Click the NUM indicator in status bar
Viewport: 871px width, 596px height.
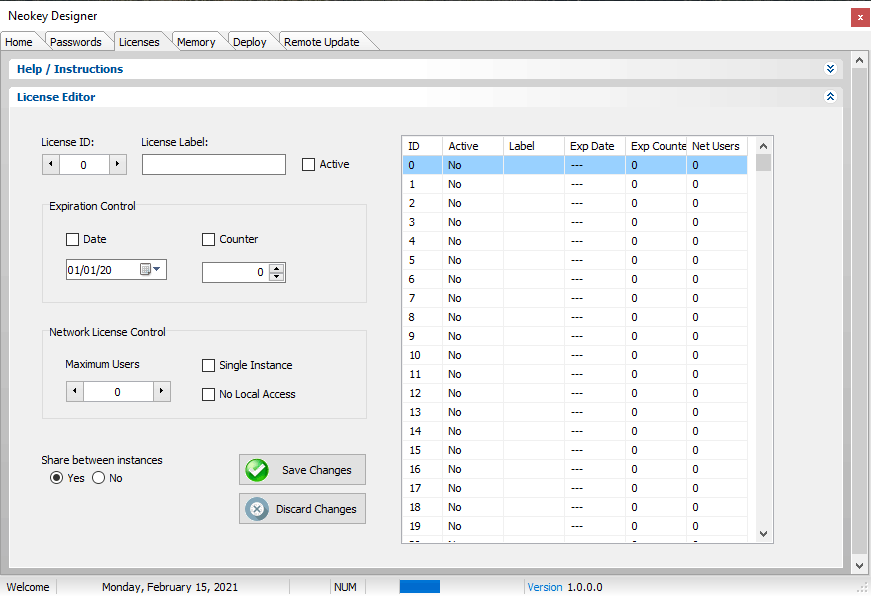click(345, 587)
